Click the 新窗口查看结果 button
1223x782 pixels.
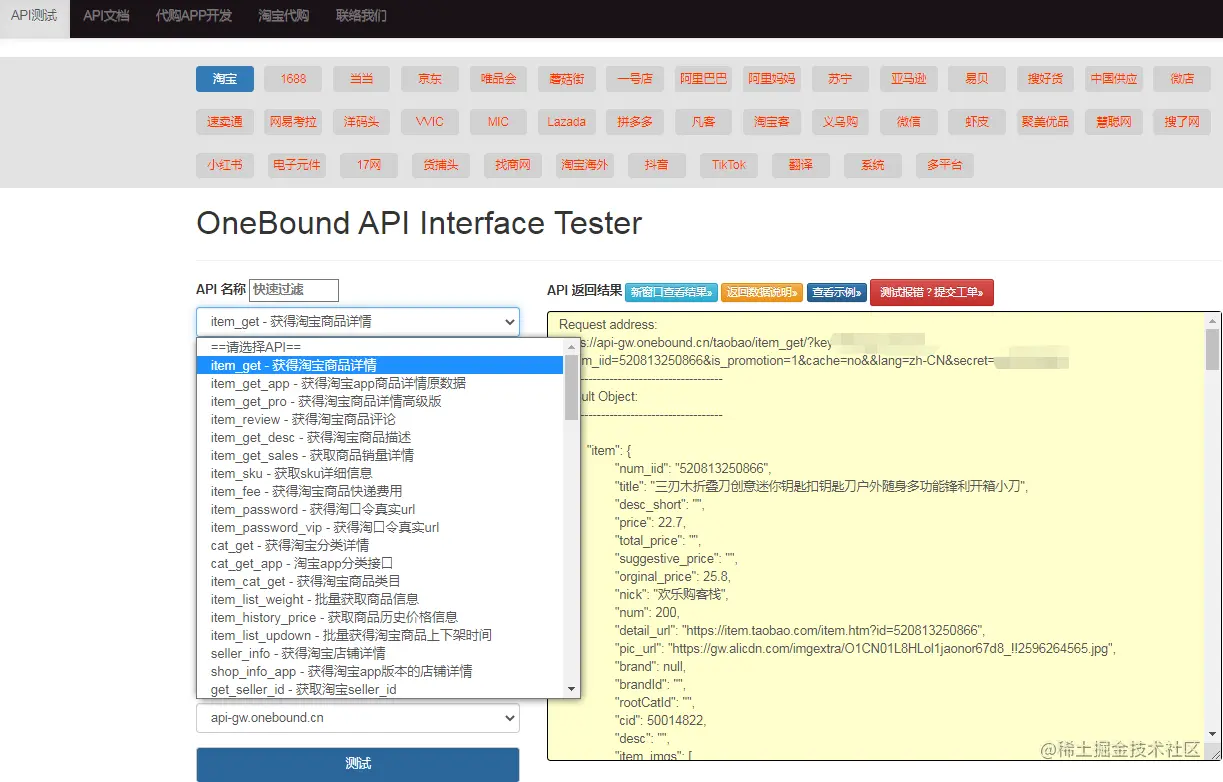pyautogui.click(x=671, y=292)
